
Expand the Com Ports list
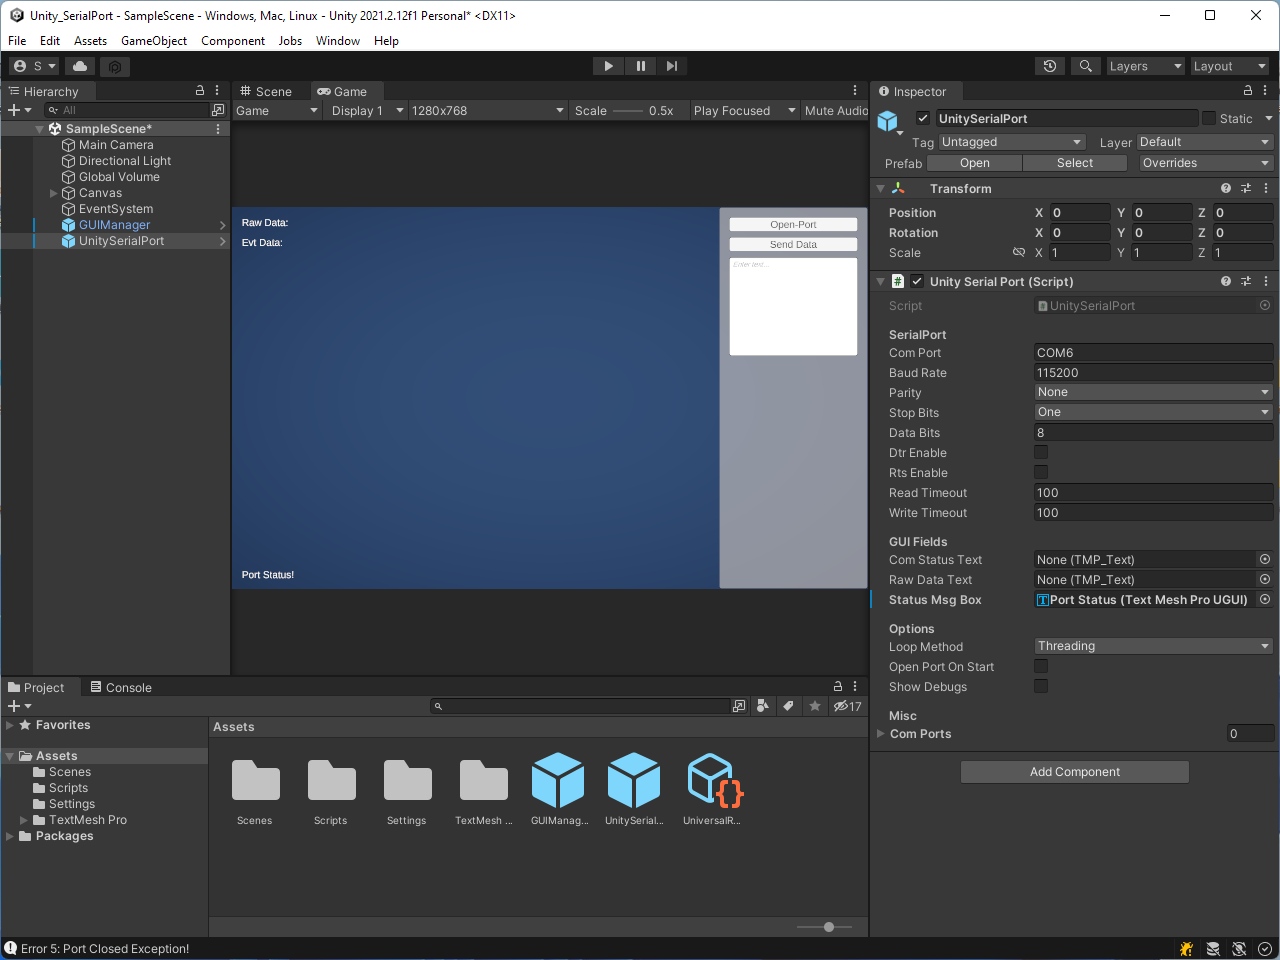click(881, 734)
